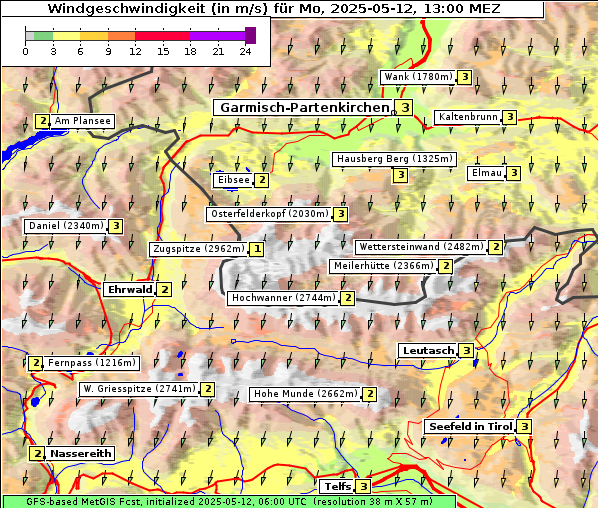Click the purple segment of the wind legend
The height and width of the screenshot is (508, 598).
point(217,36)
